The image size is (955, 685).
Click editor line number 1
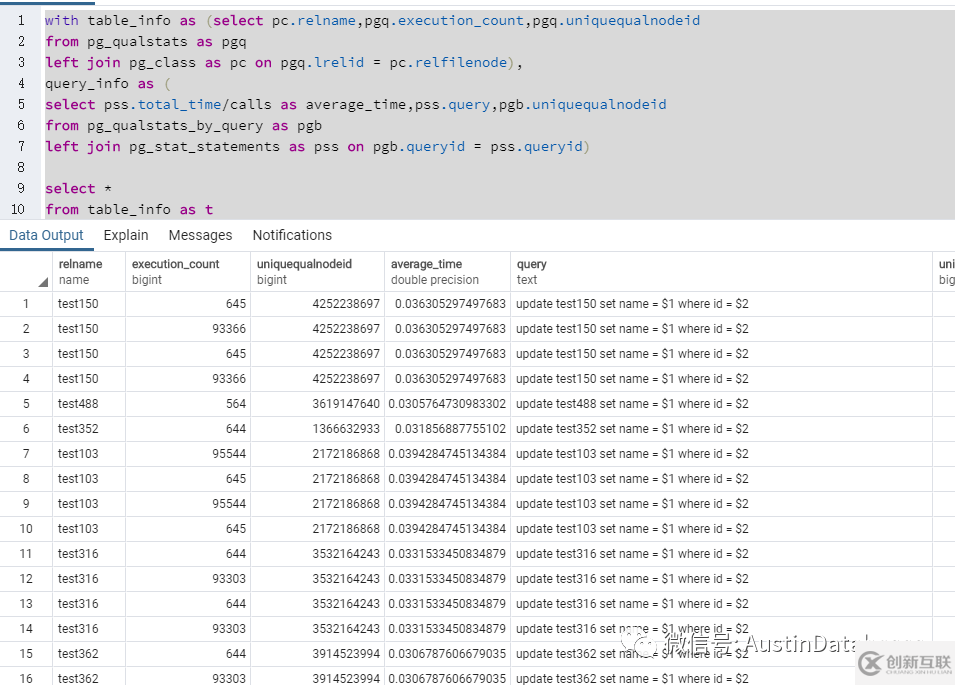tap(21, 21)
